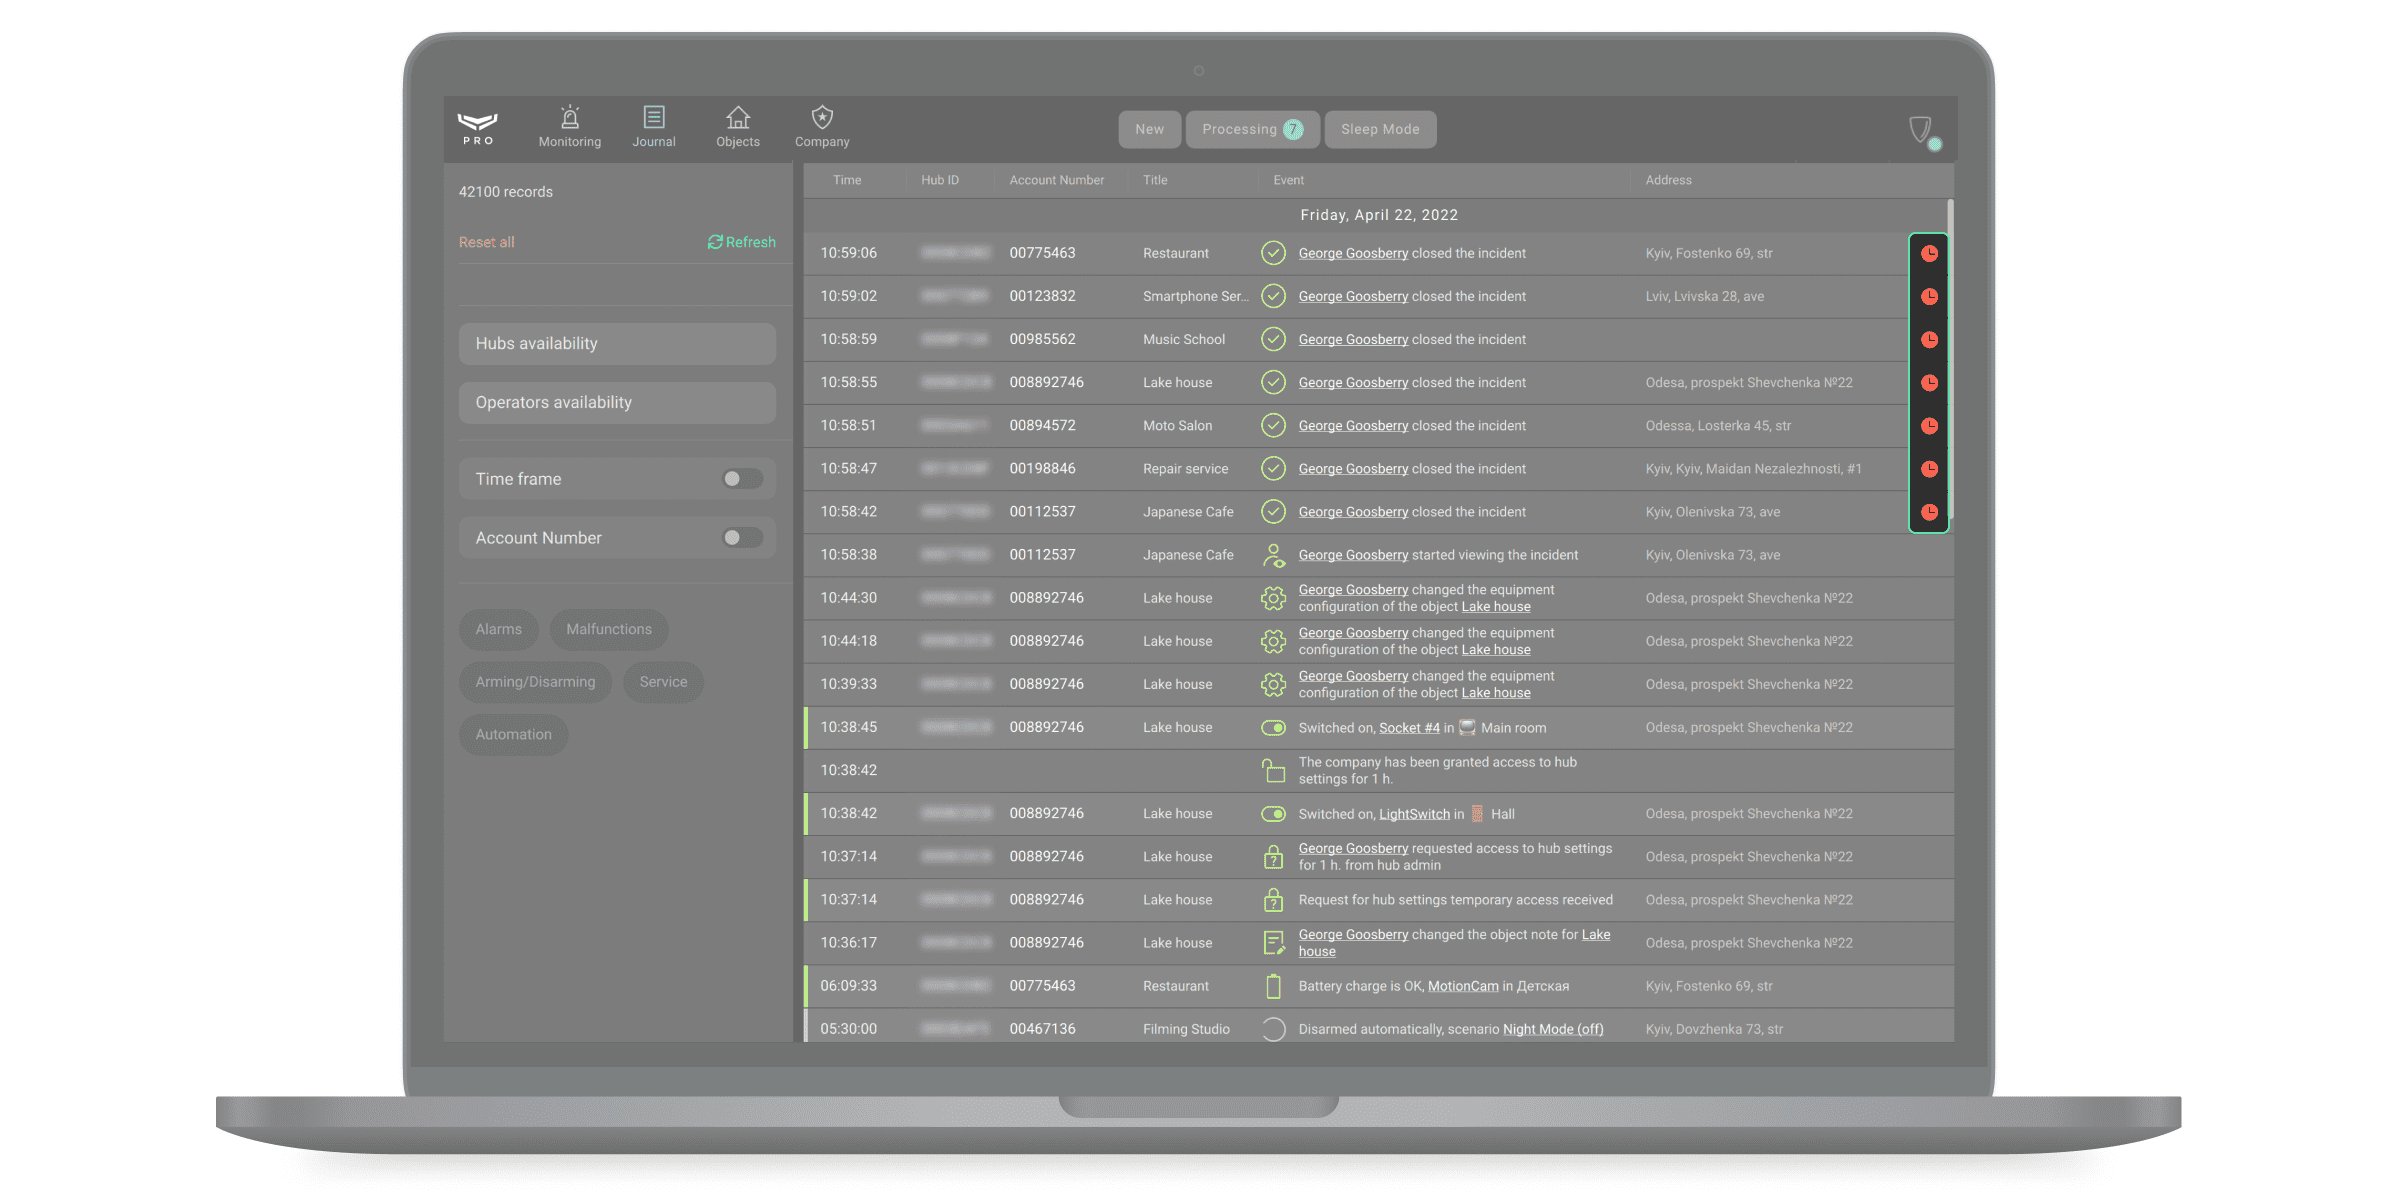The image size is (2400, 1200).
Task: Switch to the Processing tab
Action: point(1252,130)
